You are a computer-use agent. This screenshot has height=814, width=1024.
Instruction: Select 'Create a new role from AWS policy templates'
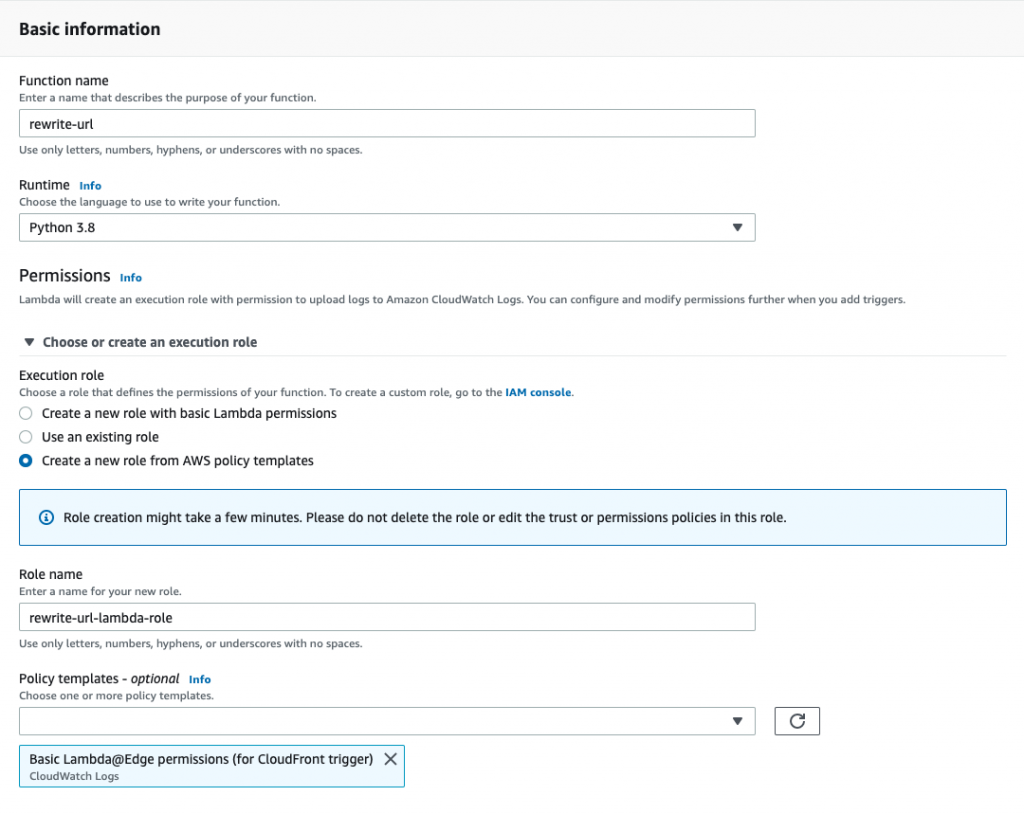point(27,461)
